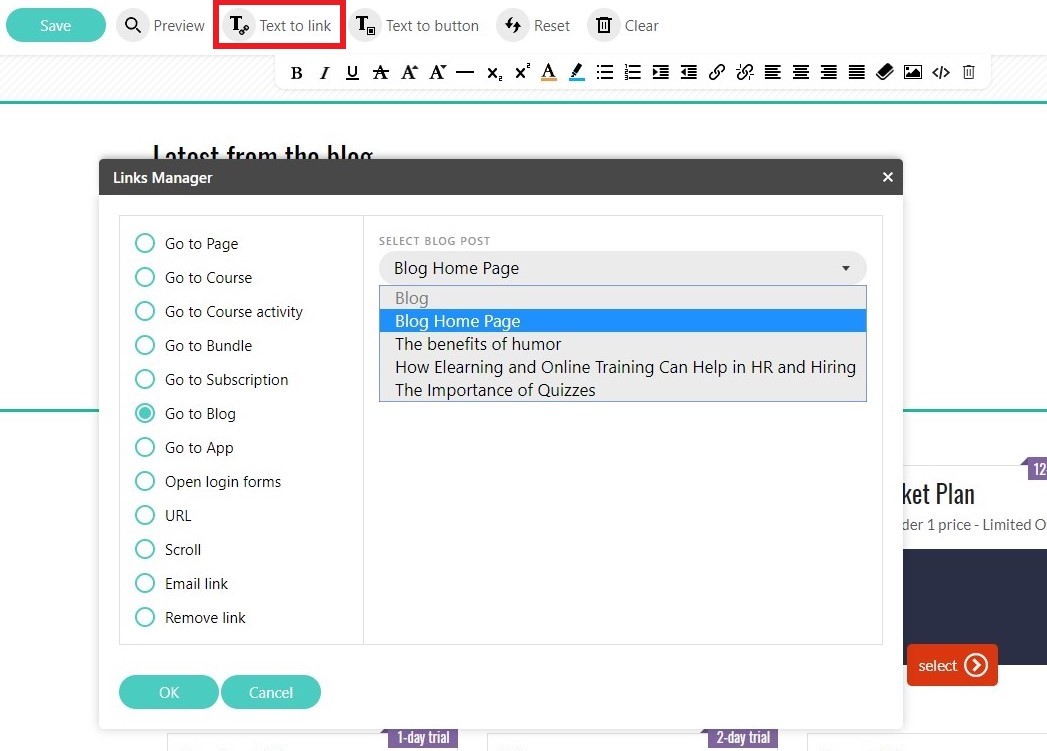Click Reset in top toolbar
Viewport: 1047px width, 751px height.
point(534,25)
